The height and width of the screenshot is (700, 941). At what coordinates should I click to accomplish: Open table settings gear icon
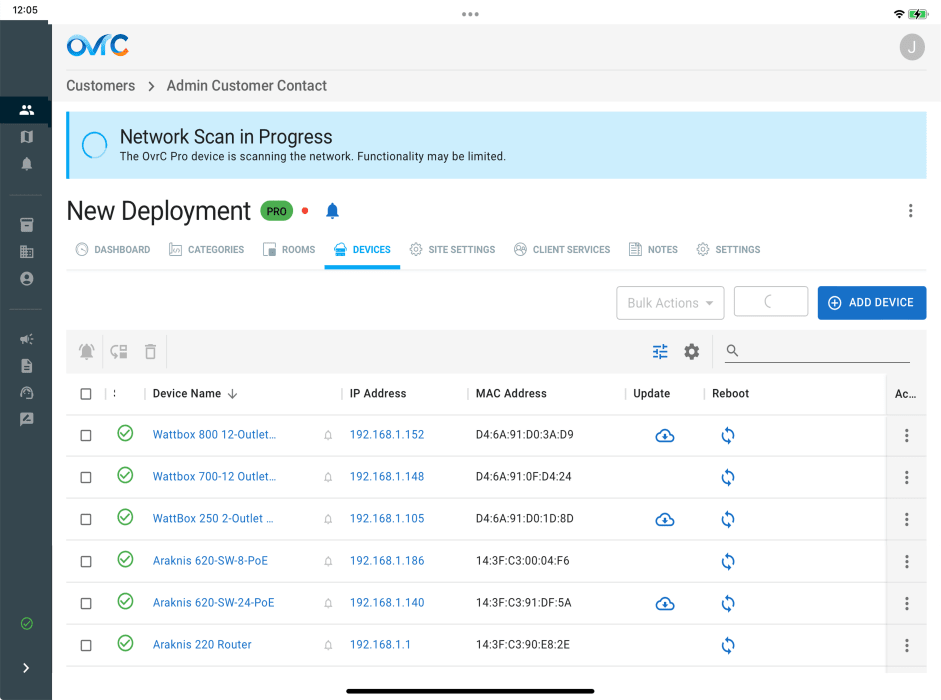click(691, 351)
